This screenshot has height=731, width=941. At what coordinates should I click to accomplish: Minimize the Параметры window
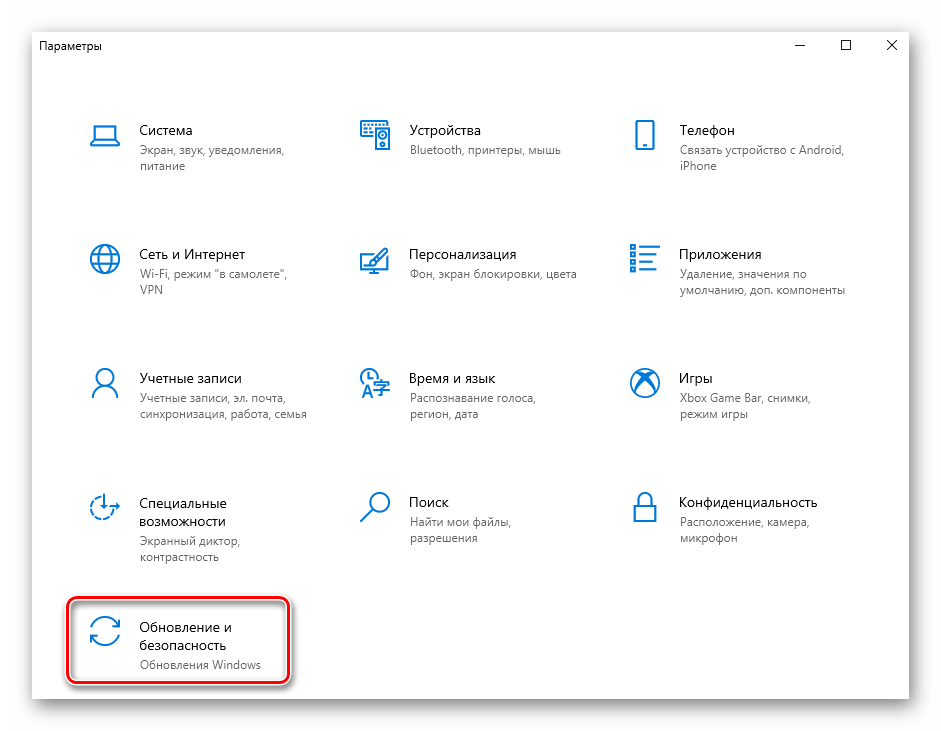[x=800, y=45]
